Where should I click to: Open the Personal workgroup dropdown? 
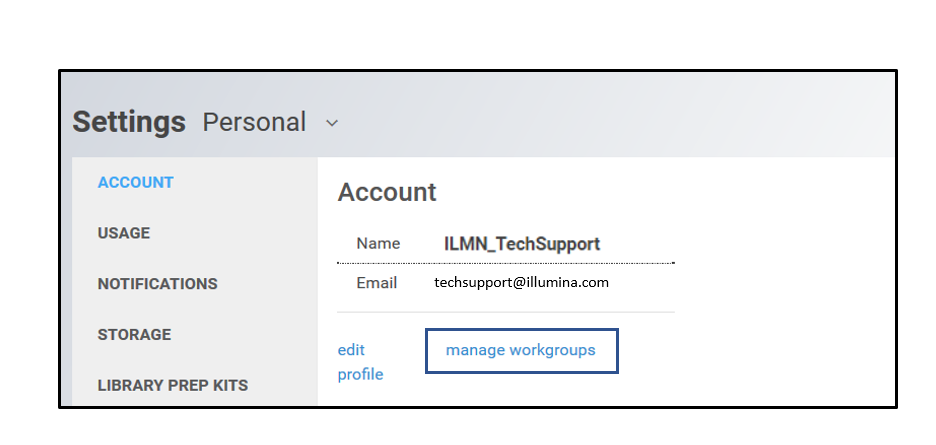[x=254, y=122]
